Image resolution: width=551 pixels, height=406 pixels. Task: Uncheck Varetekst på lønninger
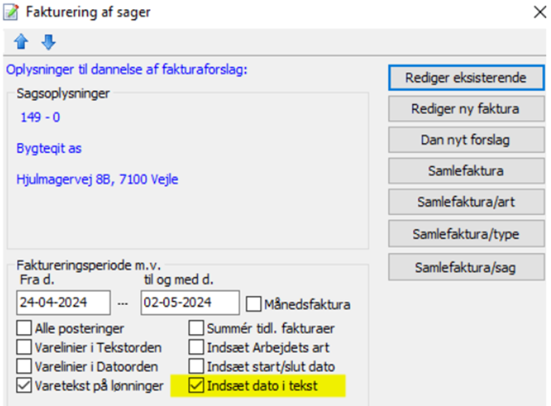[24, 385]
